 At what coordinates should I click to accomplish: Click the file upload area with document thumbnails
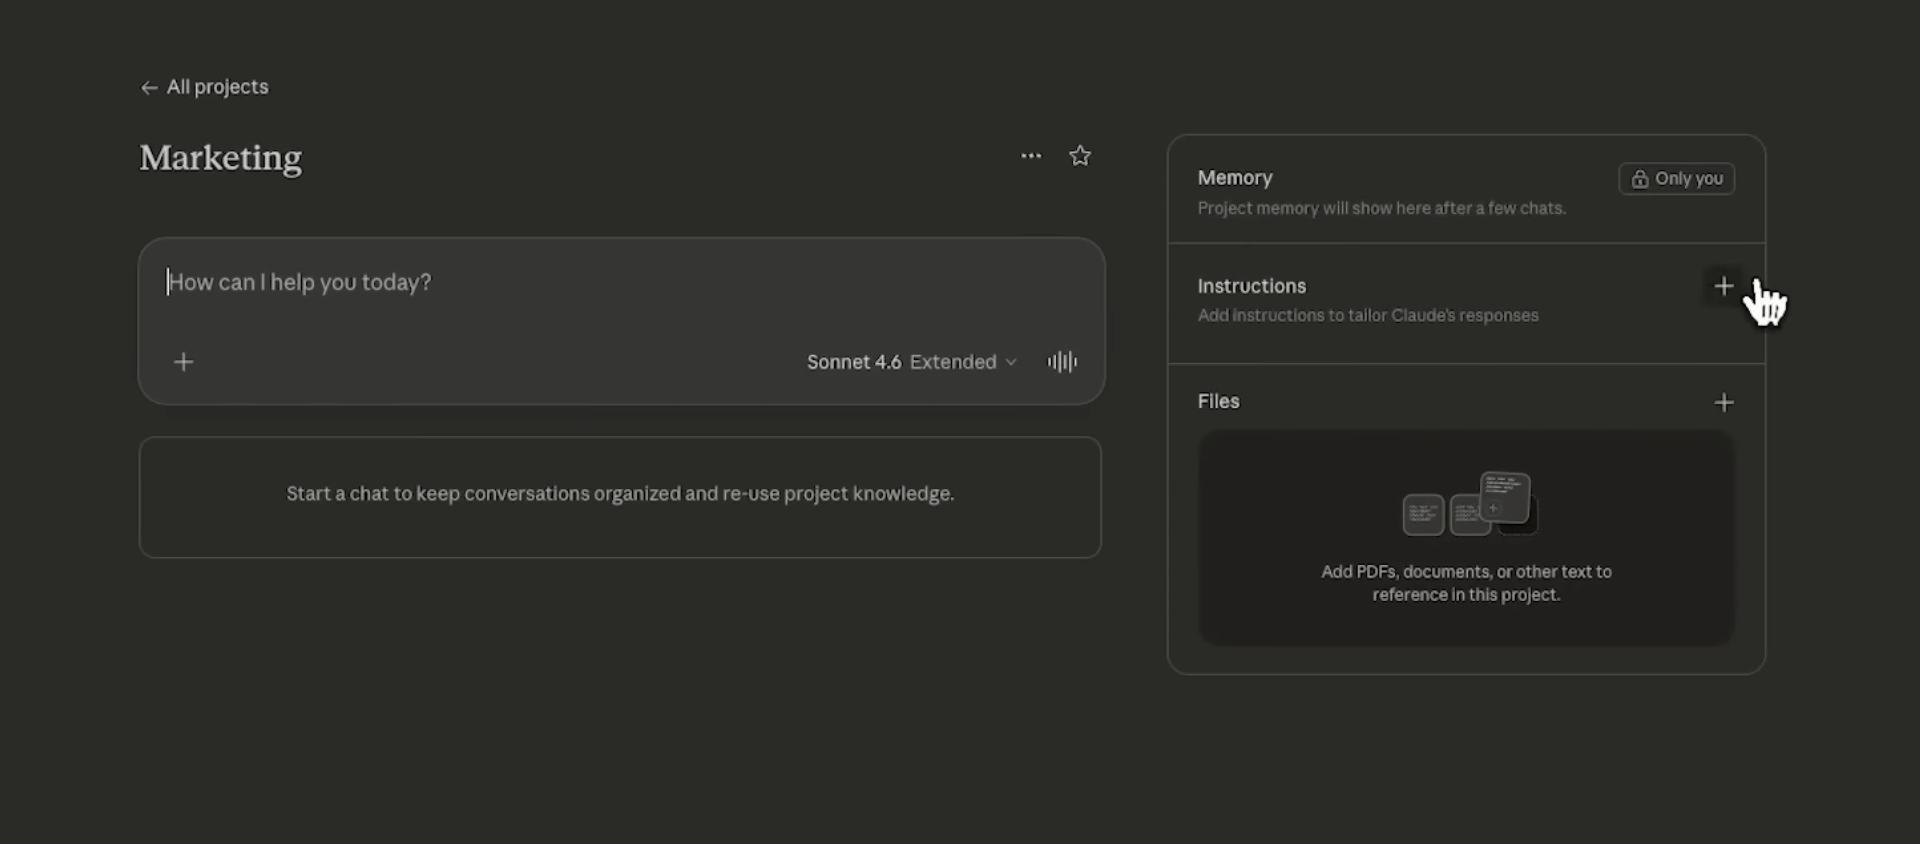pyautogui.click(x=1466, y=538)
